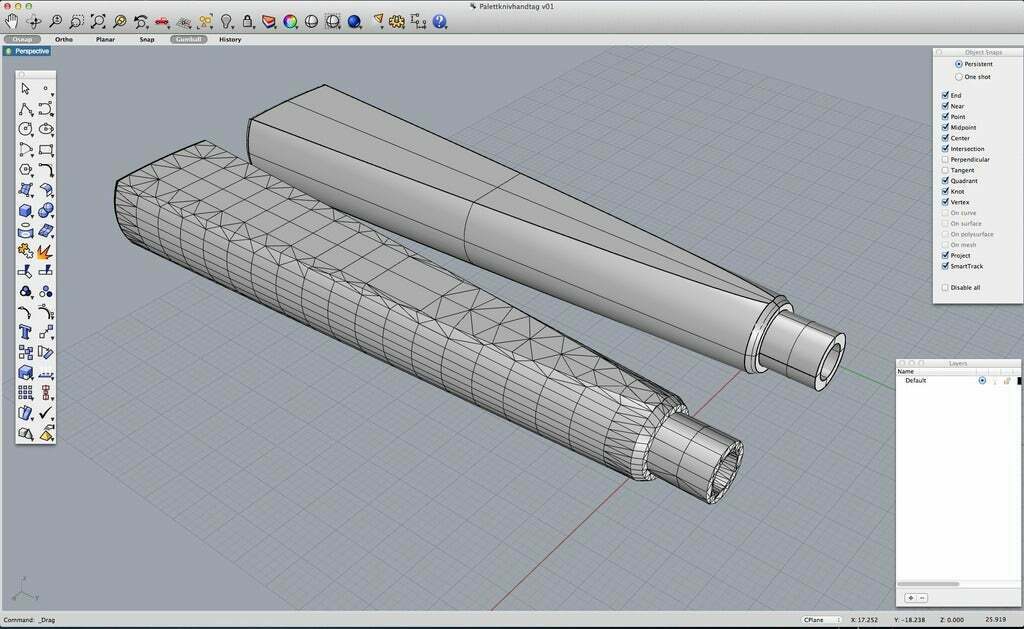
Task: Open the CPlane dropdown in status bar
Action: point(821,619)
